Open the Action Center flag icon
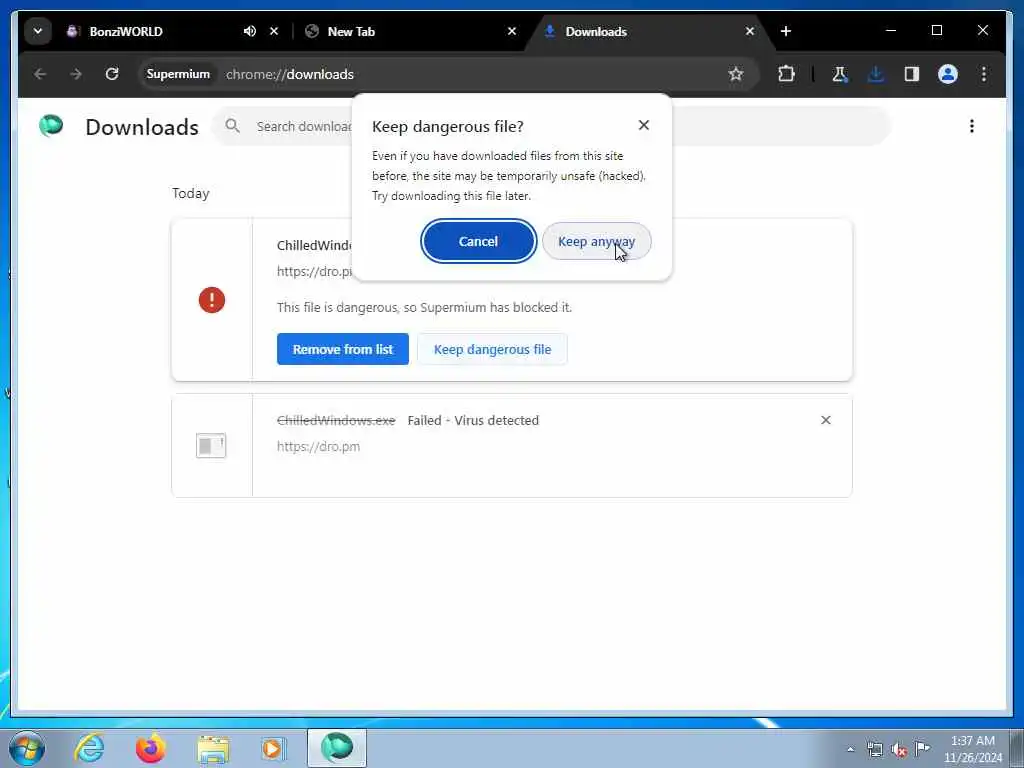Viewport: 1024px width, 768px height. pos(922,748)
